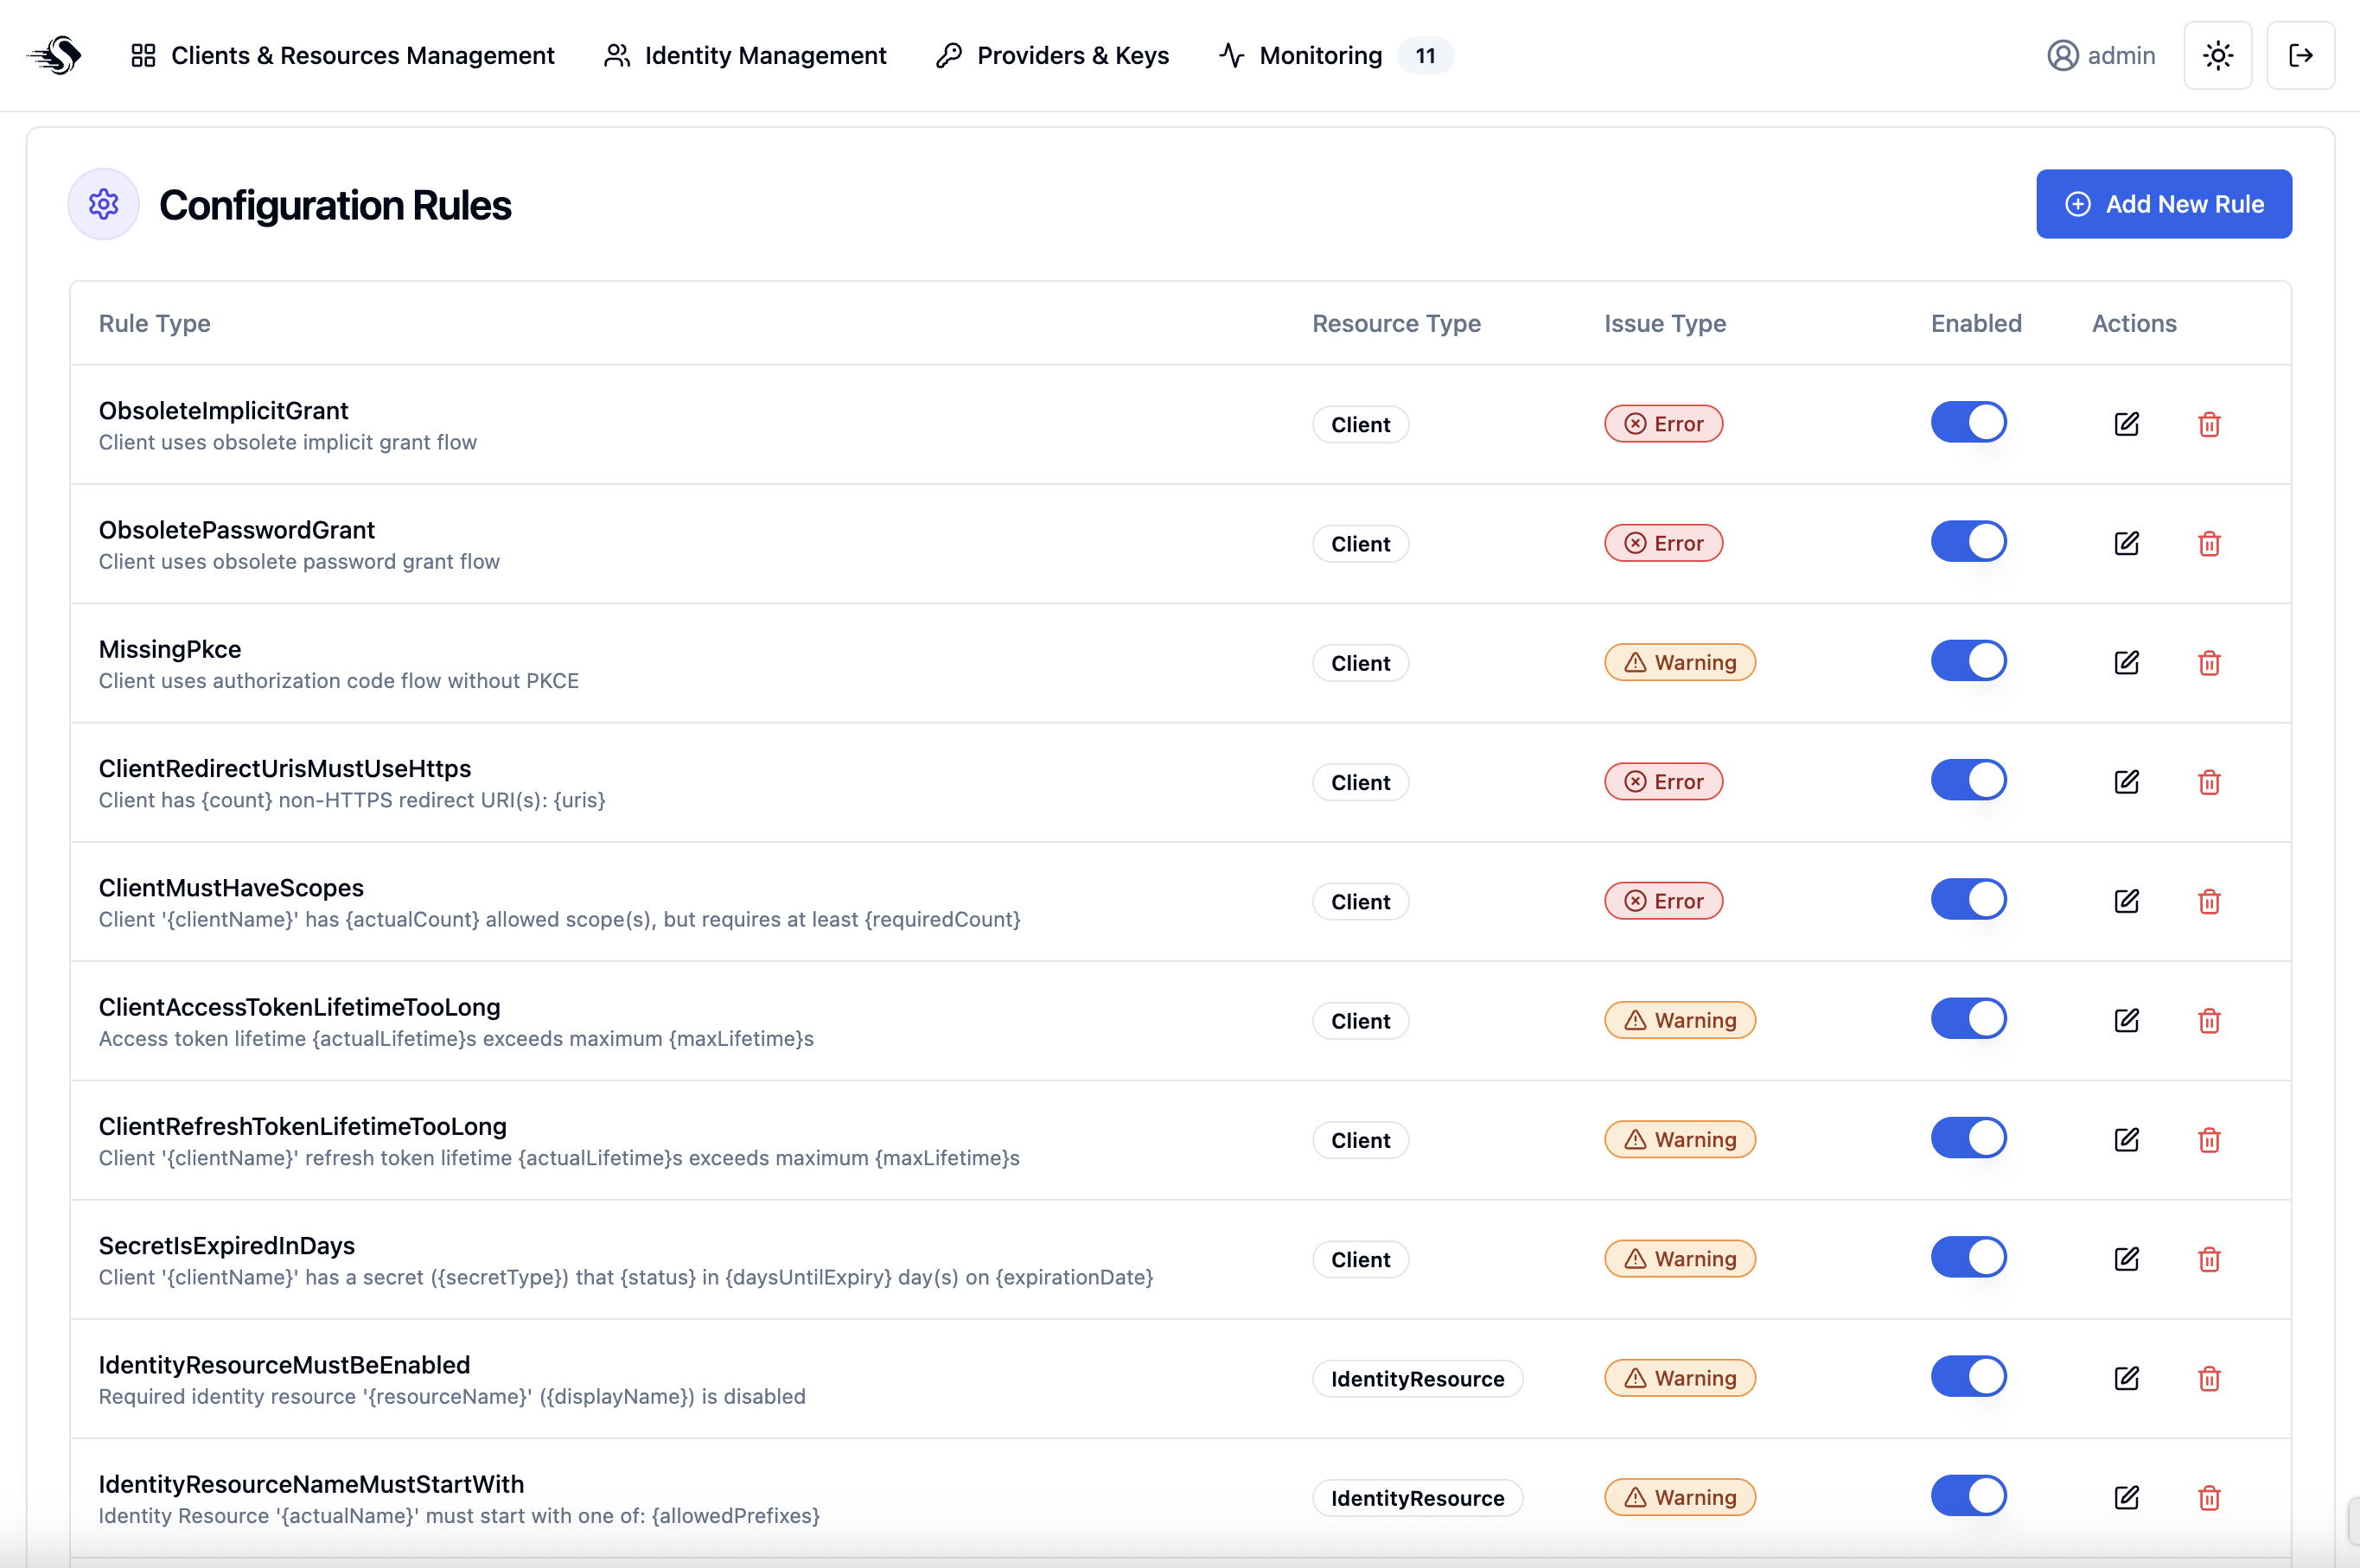Delete the ClientRedirectUrisMustUseHttps rule

pos(2209,782)
